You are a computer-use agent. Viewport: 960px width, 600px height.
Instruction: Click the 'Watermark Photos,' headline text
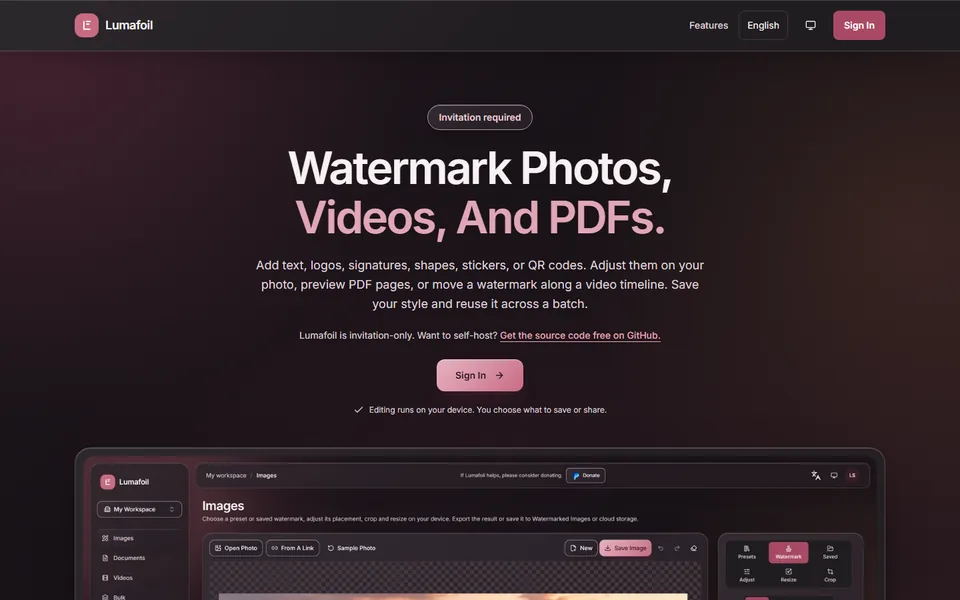(479, 168)
